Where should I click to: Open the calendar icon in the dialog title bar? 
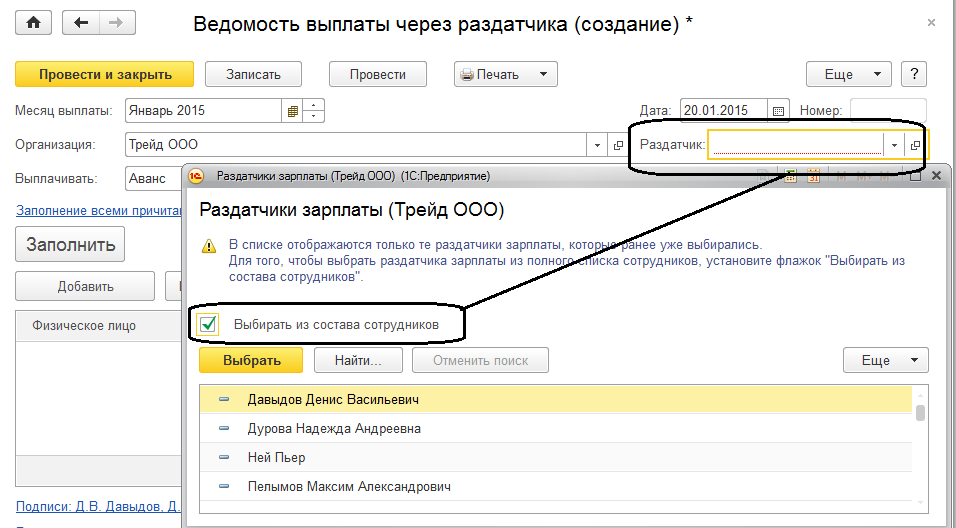[x=813, y=176]
